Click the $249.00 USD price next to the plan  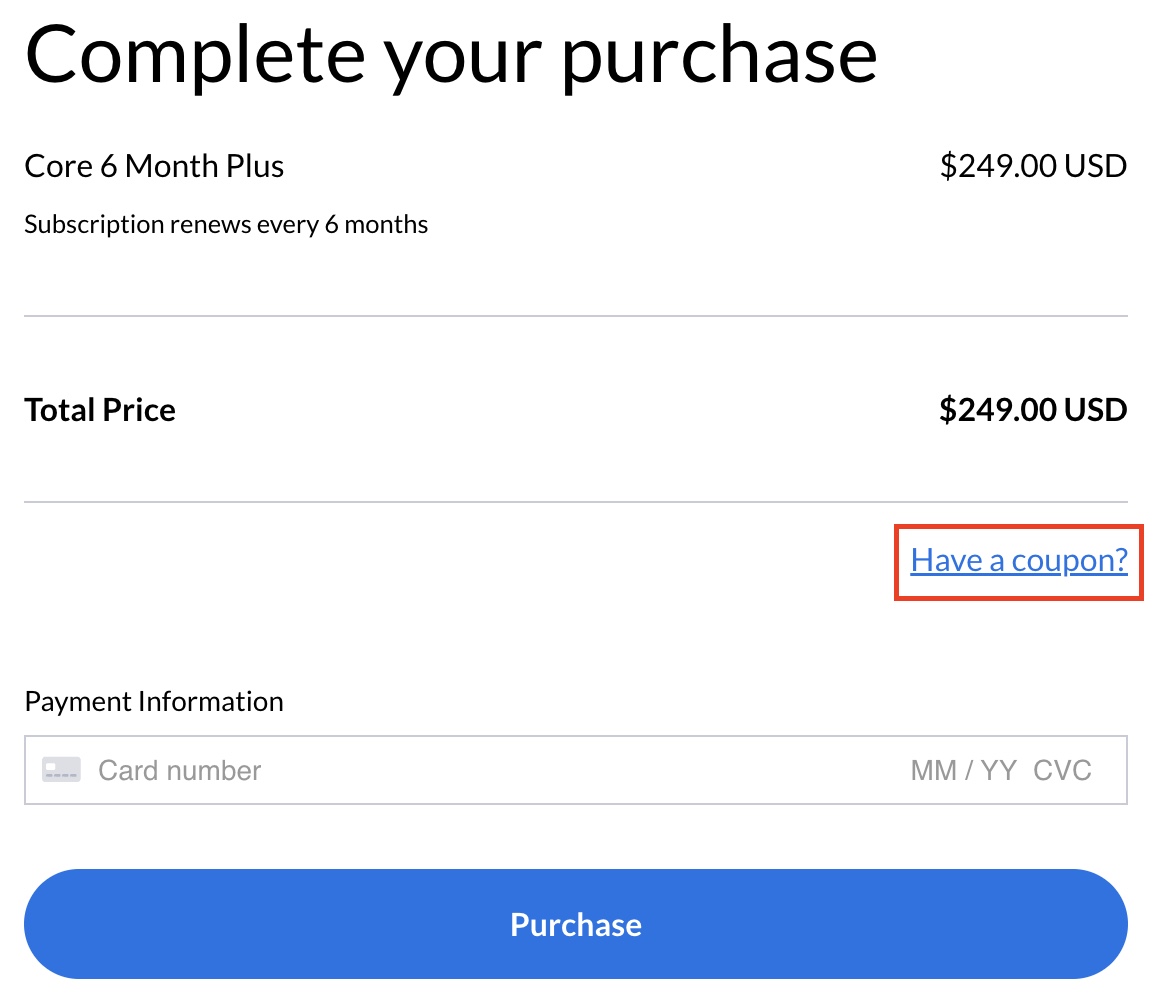click(x=1033, y=166)
